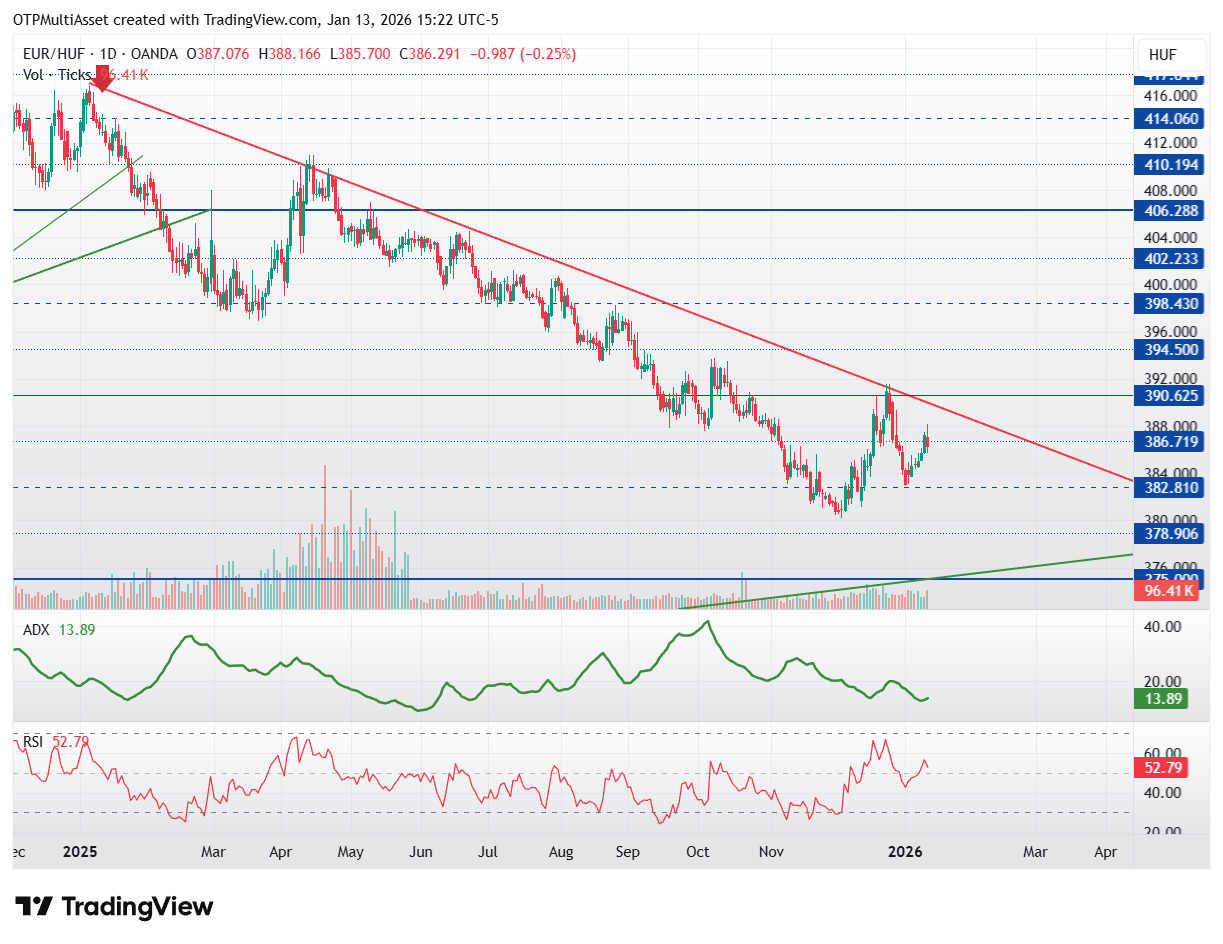Viewport: 1223px width, 944px height.
Task: Click the high value H388.166
Action: click(x=290, y=54)
